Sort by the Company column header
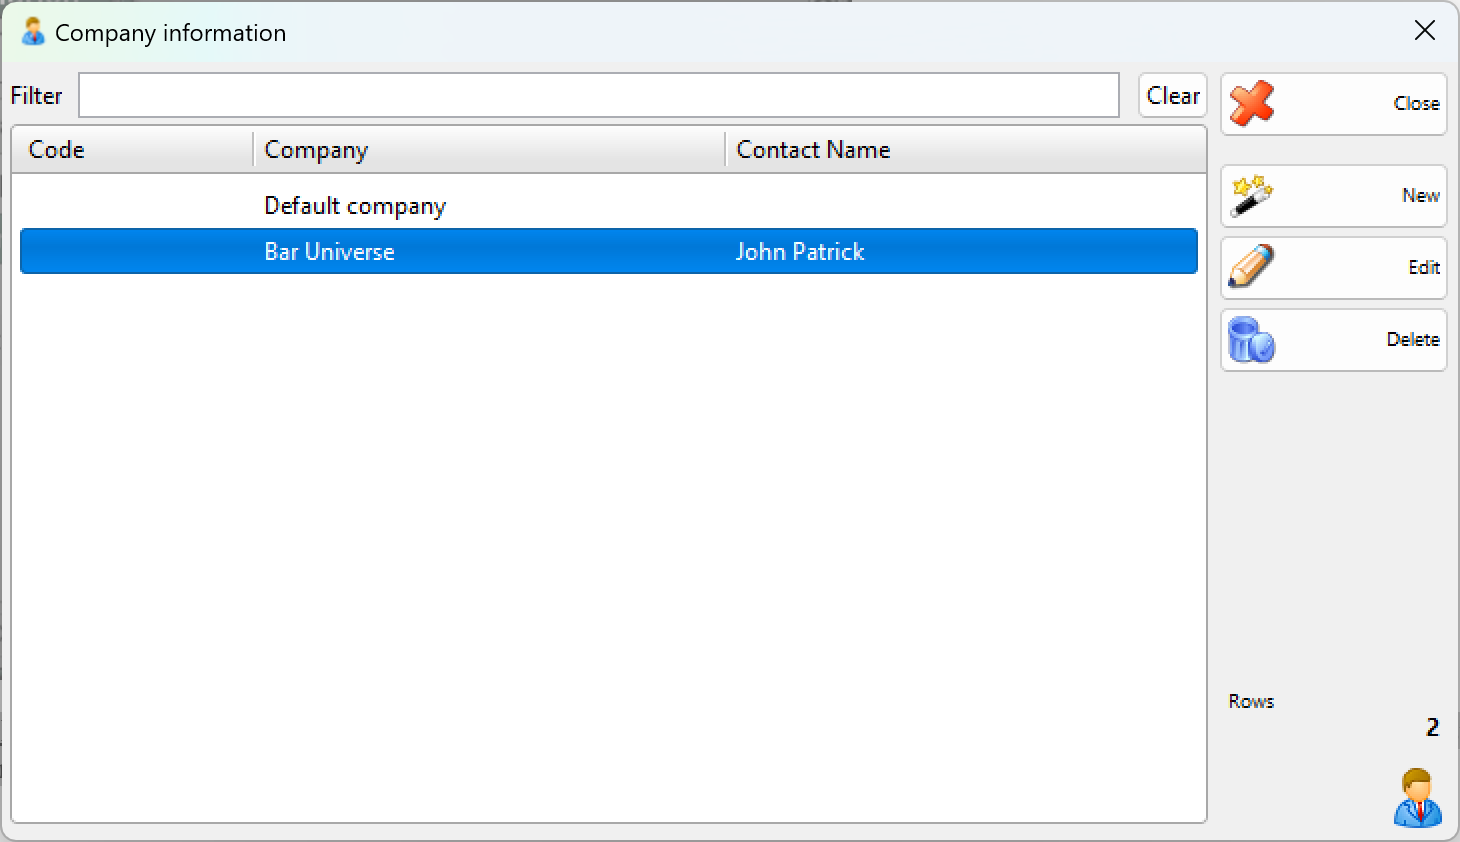 (489, 149)
